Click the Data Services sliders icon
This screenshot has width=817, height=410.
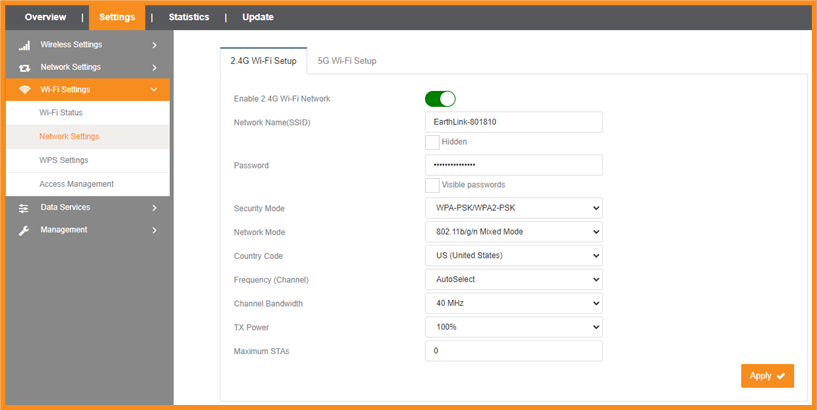tap(24, 208)
